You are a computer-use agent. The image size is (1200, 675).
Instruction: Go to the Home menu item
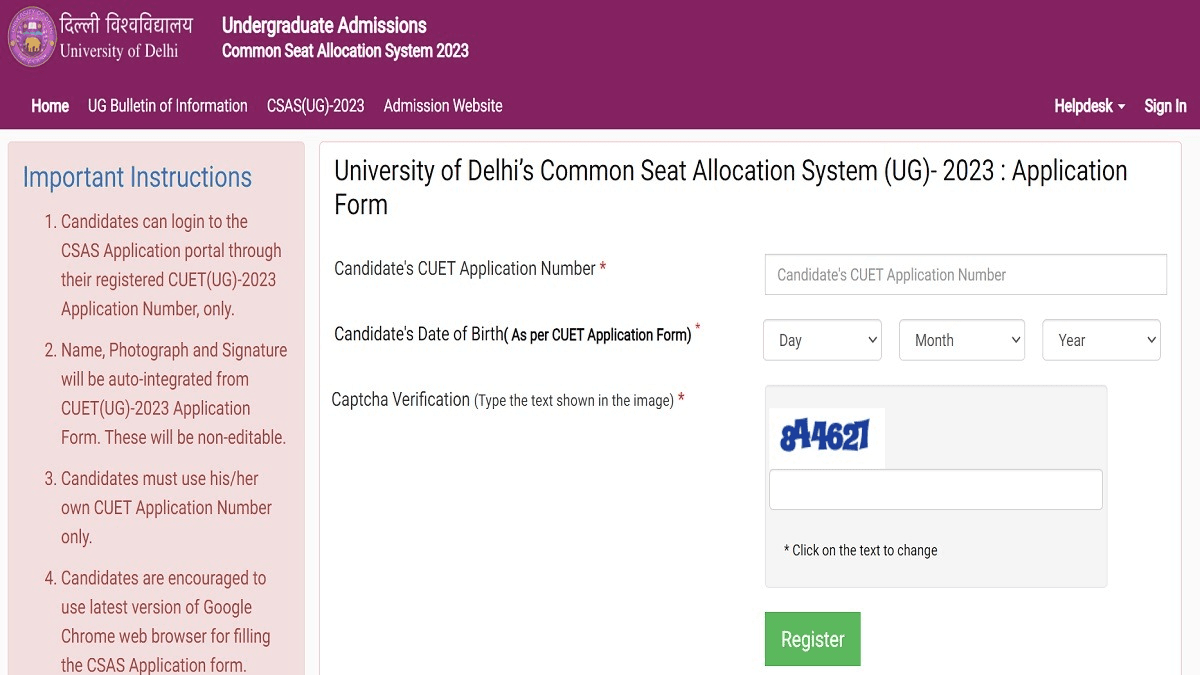coord(50,106)
